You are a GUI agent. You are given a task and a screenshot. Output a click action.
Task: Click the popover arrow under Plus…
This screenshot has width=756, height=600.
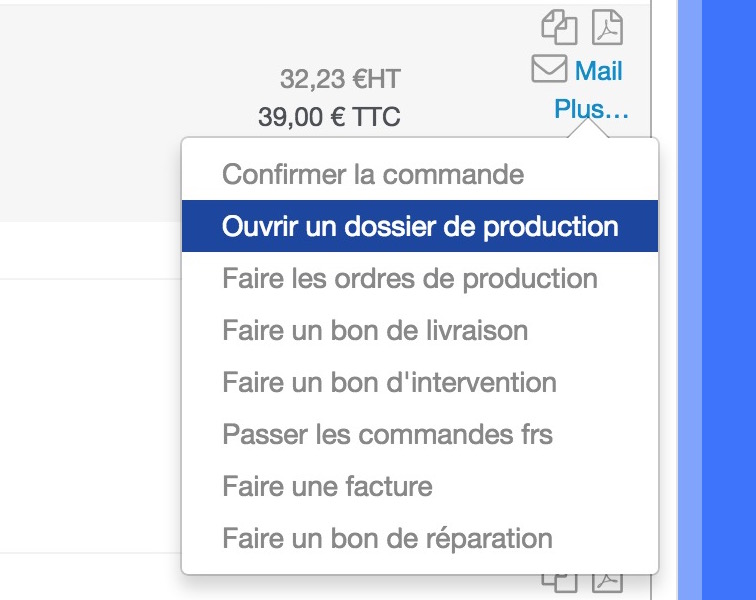coord(588,129)
